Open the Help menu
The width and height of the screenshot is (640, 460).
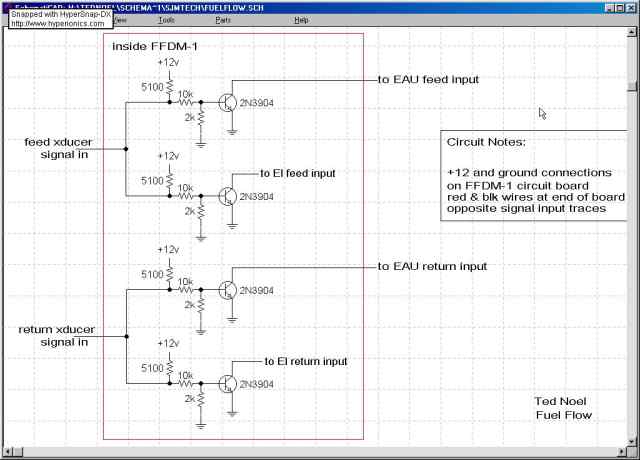click(x=301, y=20)
